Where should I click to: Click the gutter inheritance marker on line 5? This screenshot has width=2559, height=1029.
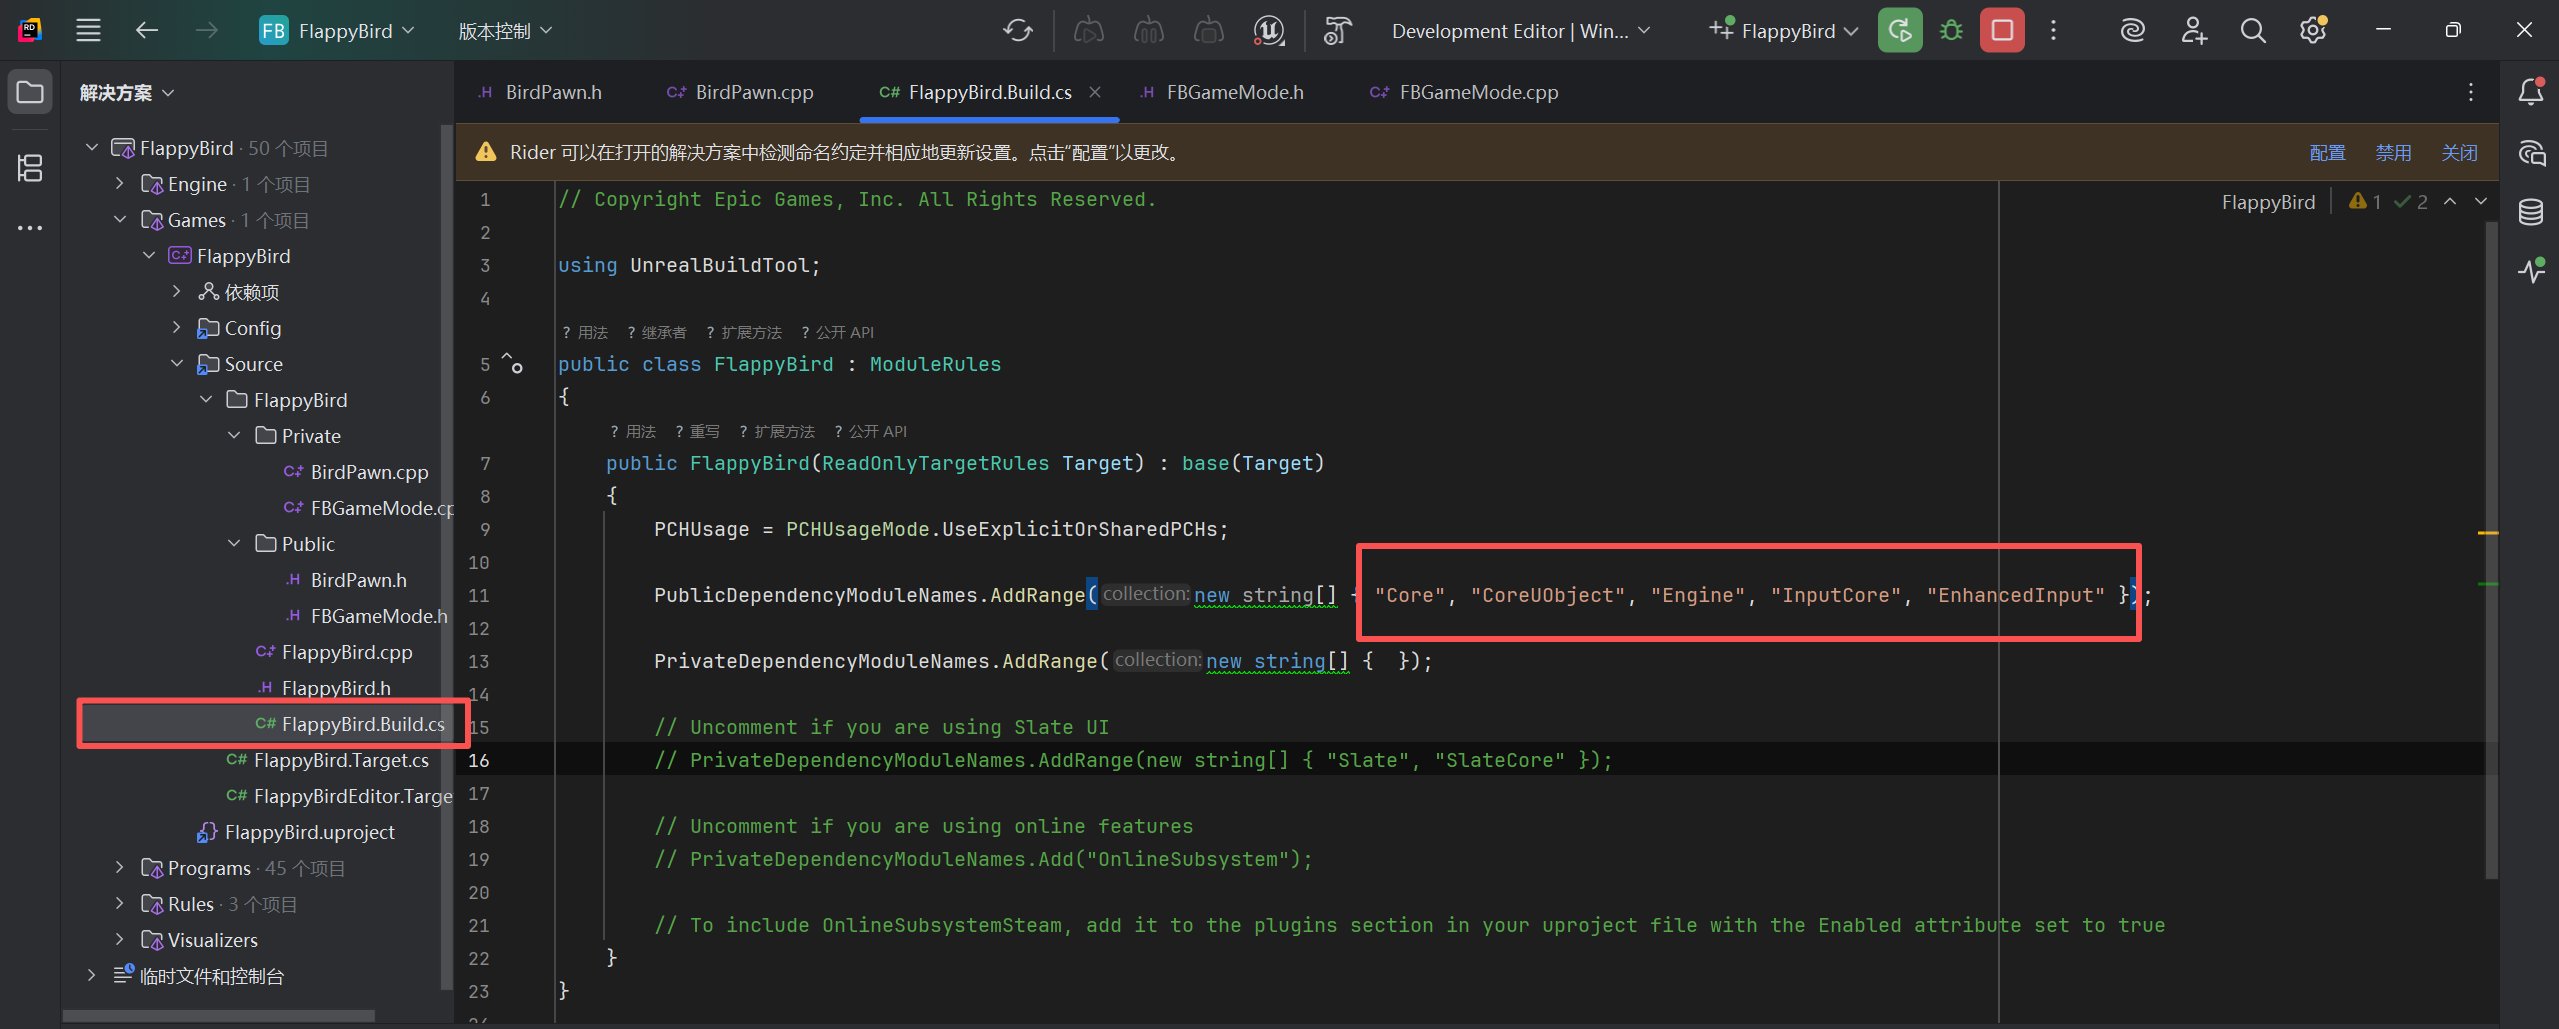pos(513,363)
